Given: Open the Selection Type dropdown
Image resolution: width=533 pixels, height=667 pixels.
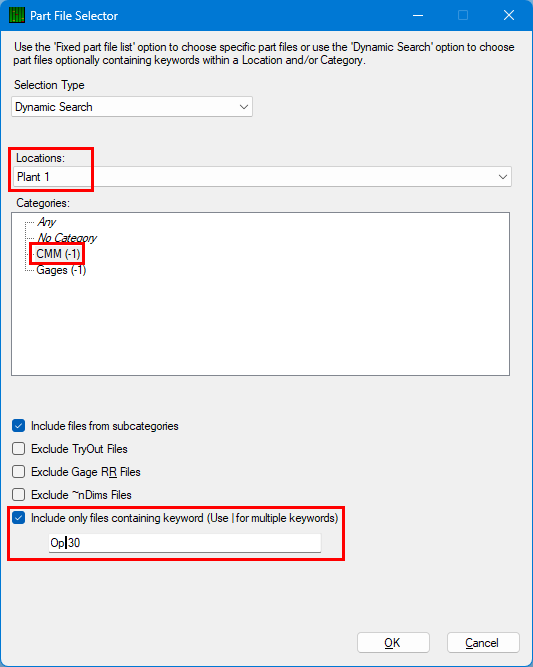Looking at the screenshot, I should 132,107.
